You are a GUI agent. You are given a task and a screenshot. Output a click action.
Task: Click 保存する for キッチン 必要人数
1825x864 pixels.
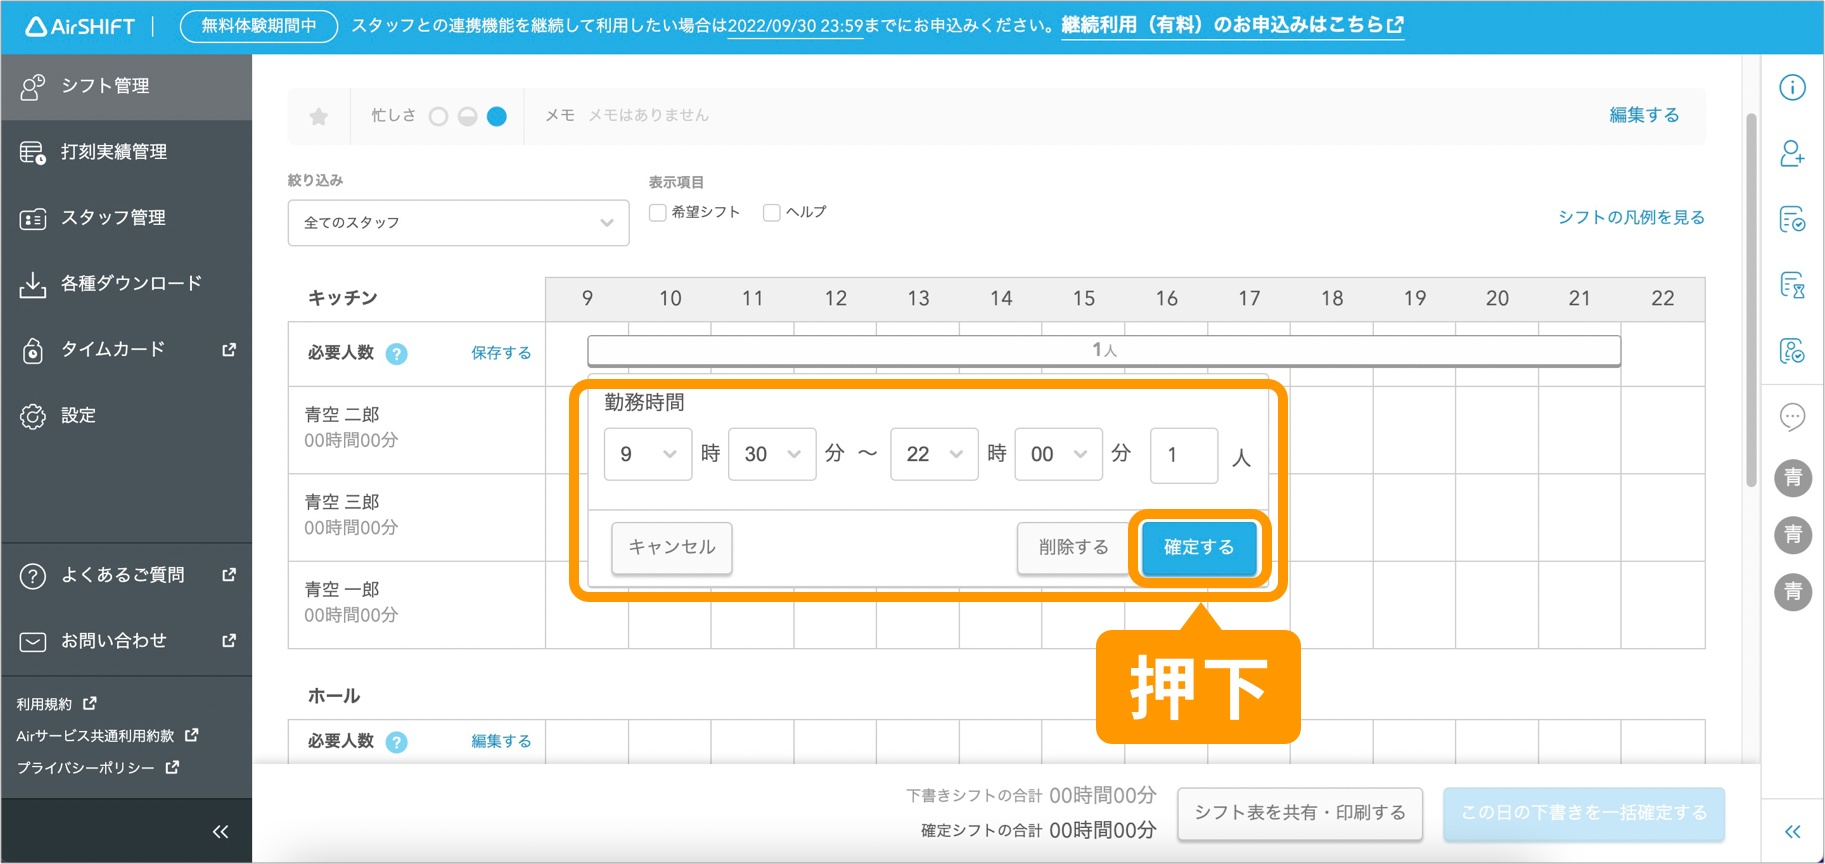pos(501,353)
